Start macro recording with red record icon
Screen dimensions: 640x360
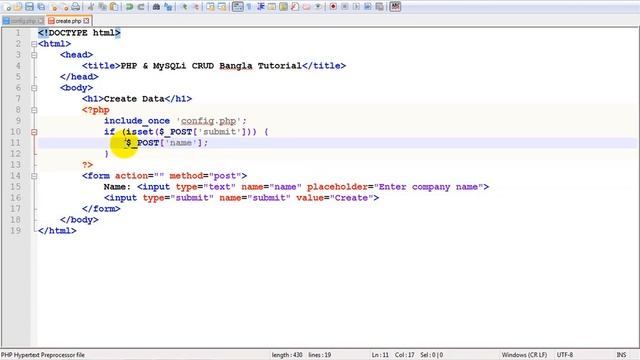pyautogui.click(x=333, y=7)
